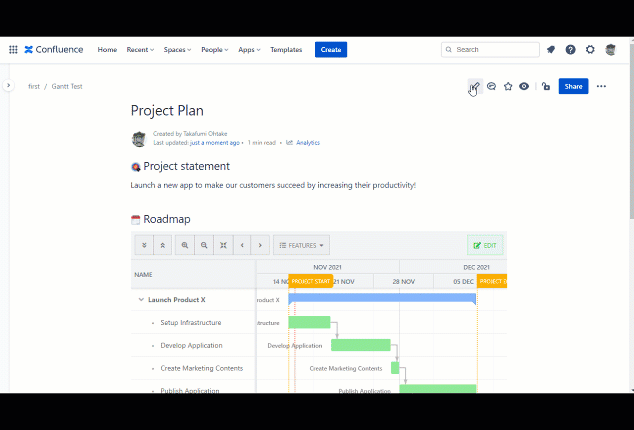The height and width of the screenshot is (430, 634).
Task: Click the blue Create button
Action: click(331, 49)
